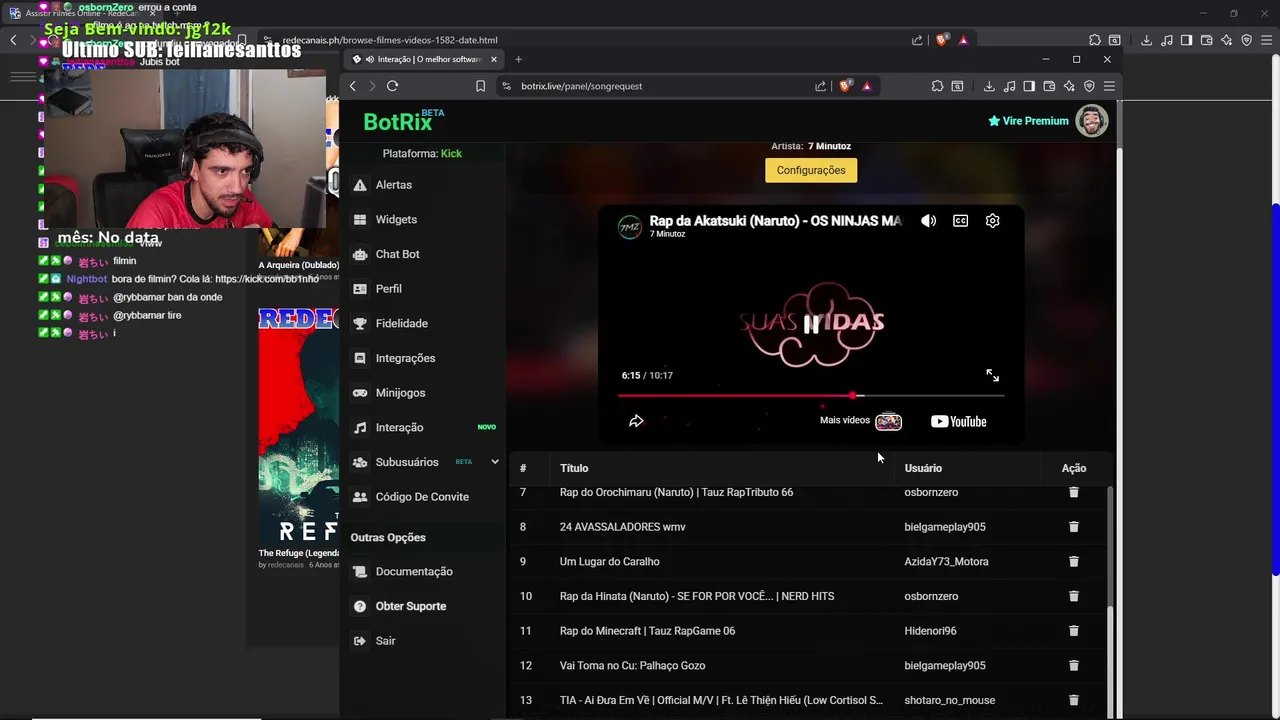Screen dimensions: 1280x720
Task: Delete the TIA - Ai Đưa Em Về request
Action: point(1073,700)
